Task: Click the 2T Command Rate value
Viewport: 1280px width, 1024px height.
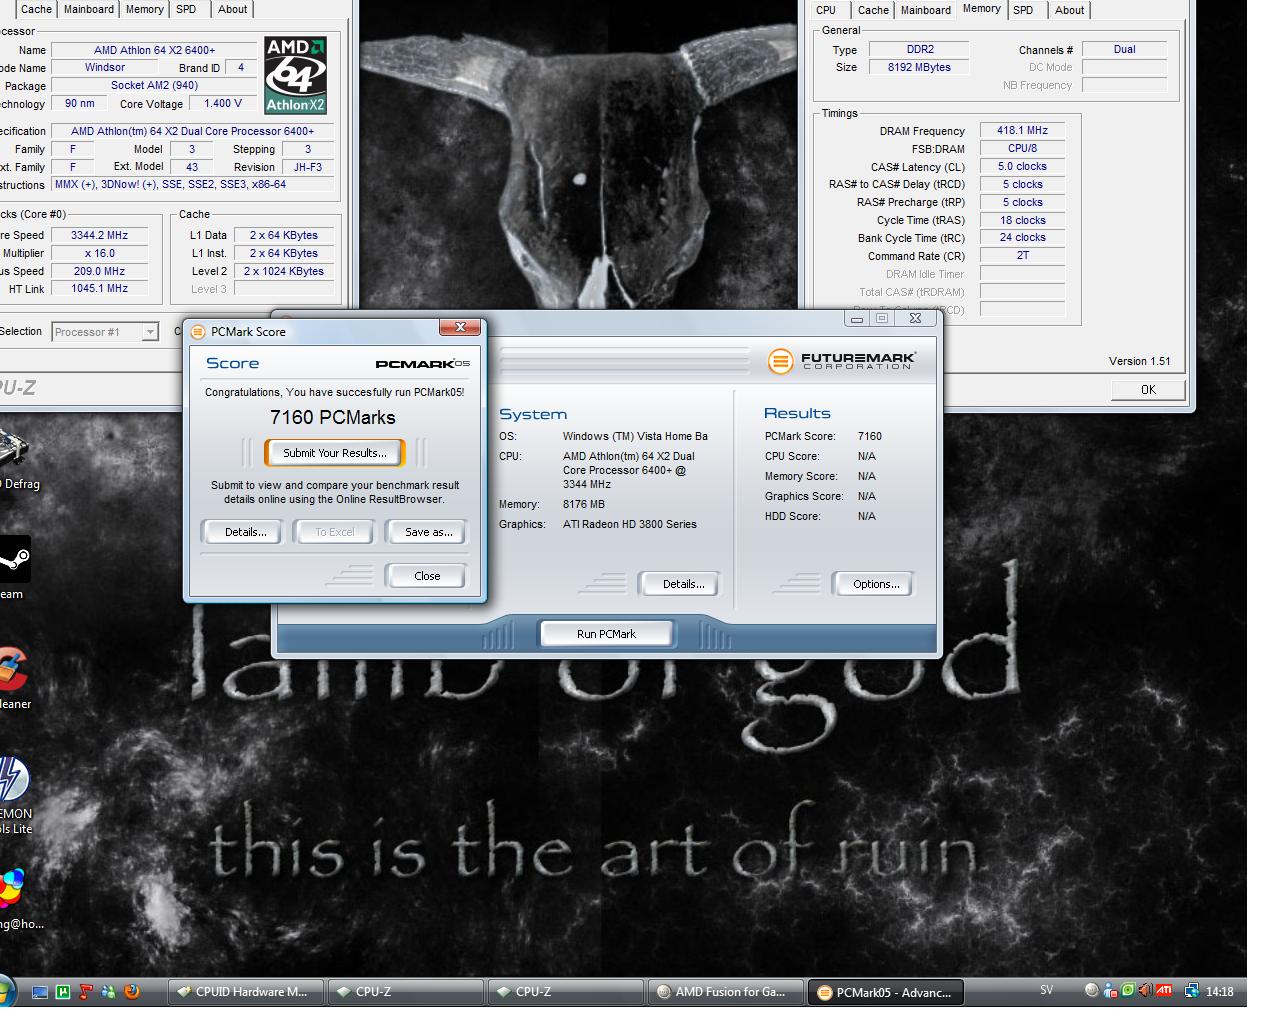Action: pos(1022,256)
